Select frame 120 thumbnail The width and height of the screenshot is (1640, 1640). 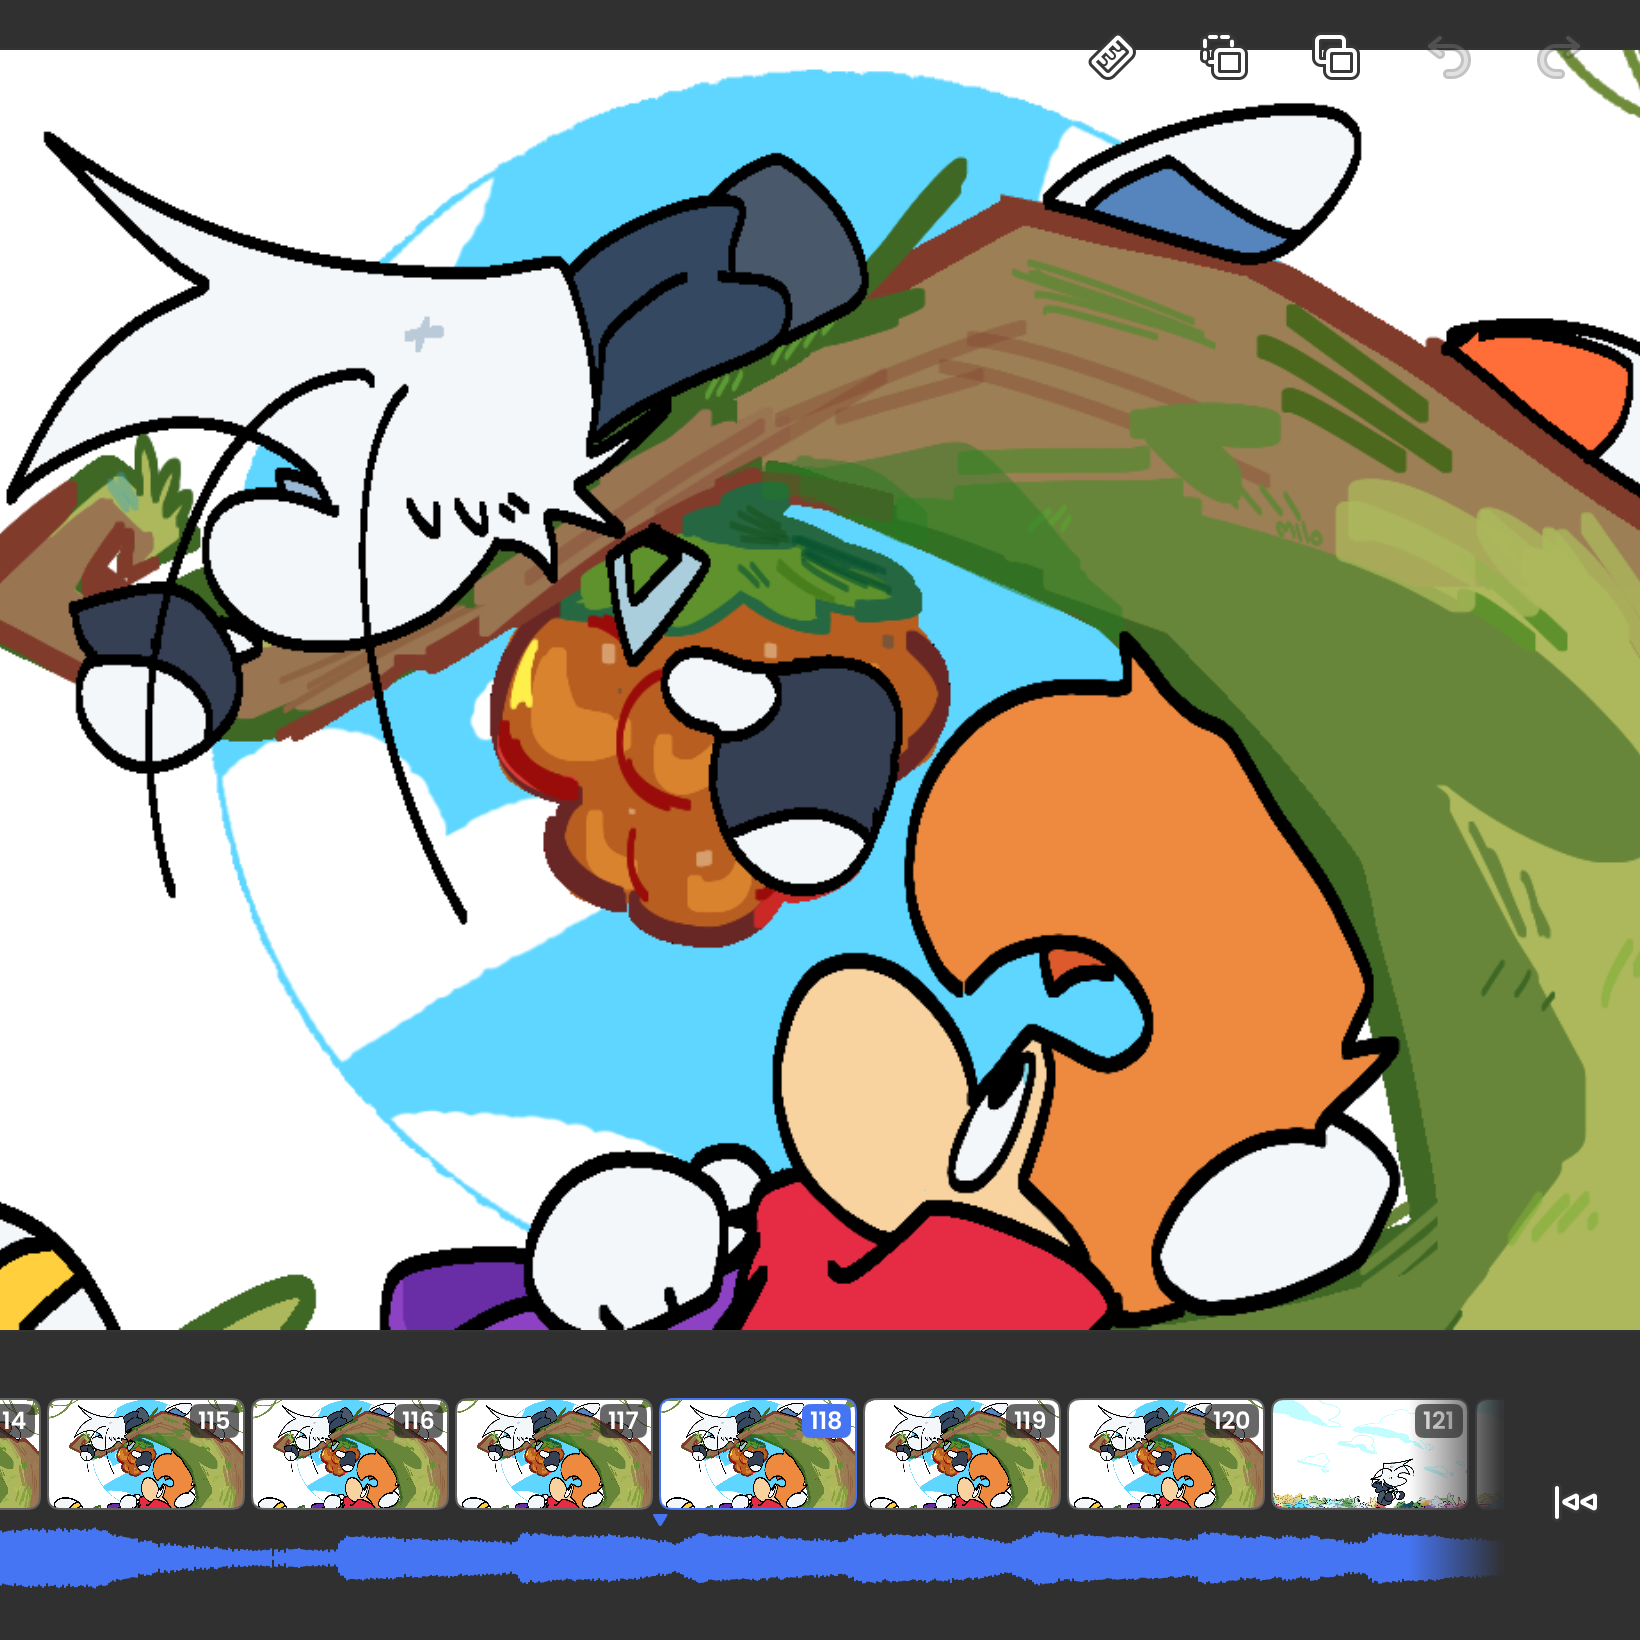[1166, 1454]
